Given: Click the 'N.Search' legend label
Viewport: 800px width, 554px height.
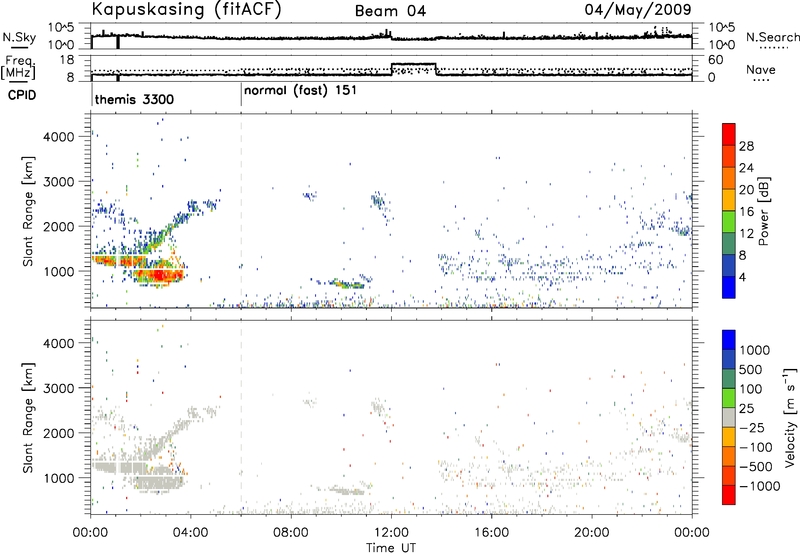Looking at the screenshot, I should click(772, 37).
